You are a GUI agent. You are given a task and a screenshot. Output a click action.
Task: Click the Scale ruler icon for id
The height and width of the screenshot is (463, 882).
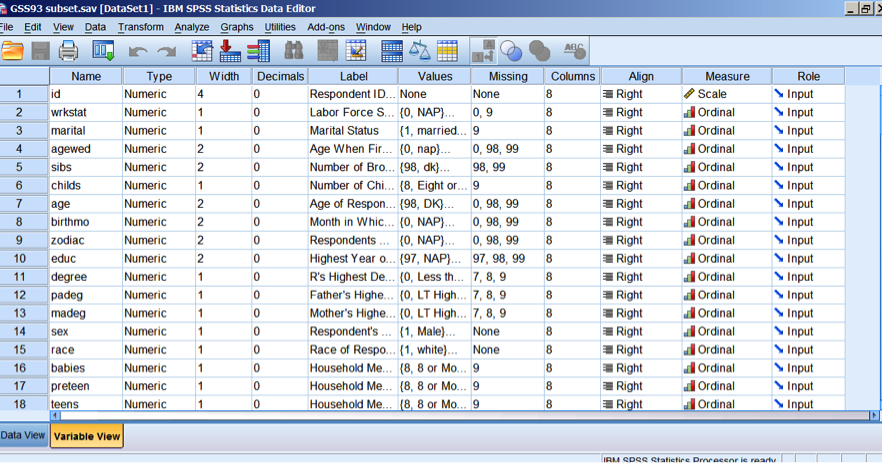click(689, 94)
